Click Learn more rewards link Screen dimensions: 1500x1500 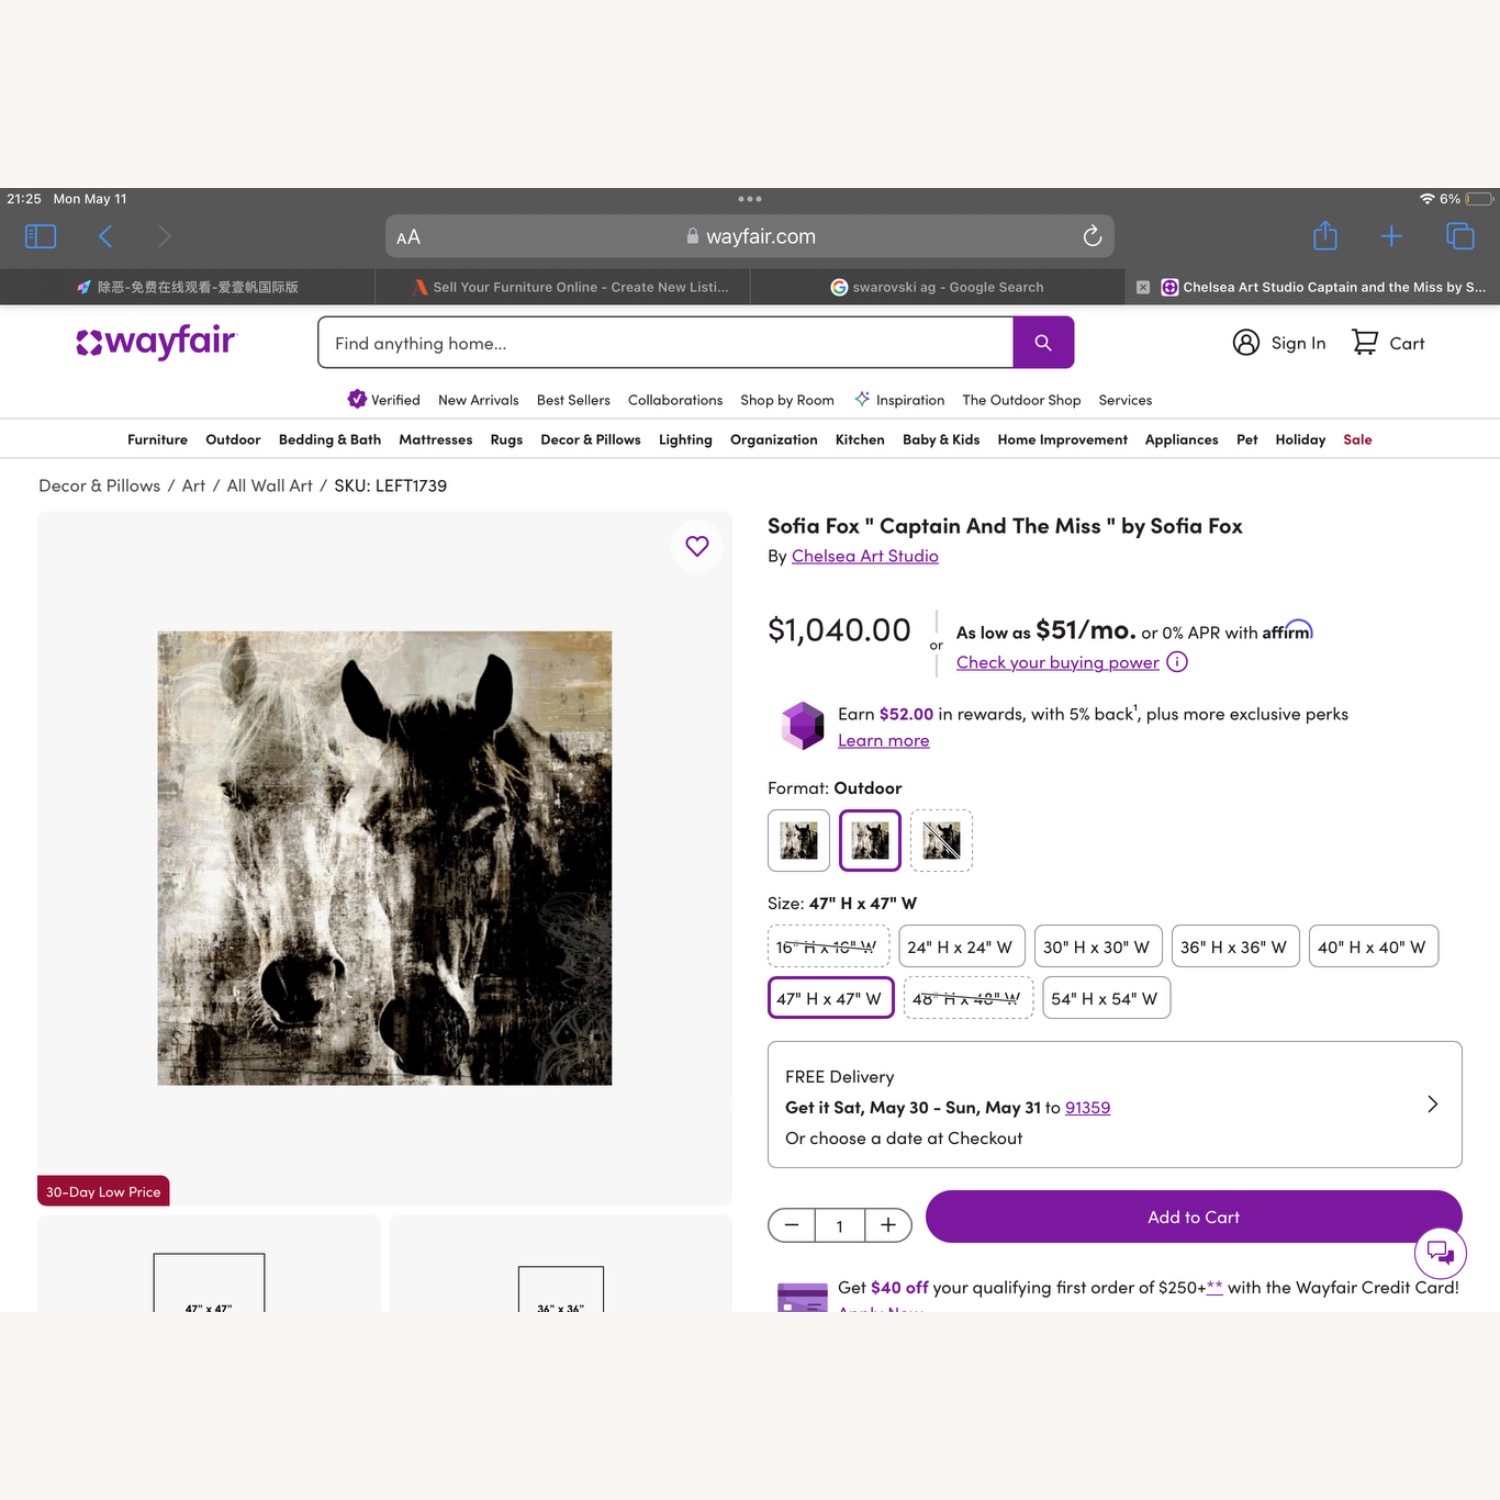[884, 741]
